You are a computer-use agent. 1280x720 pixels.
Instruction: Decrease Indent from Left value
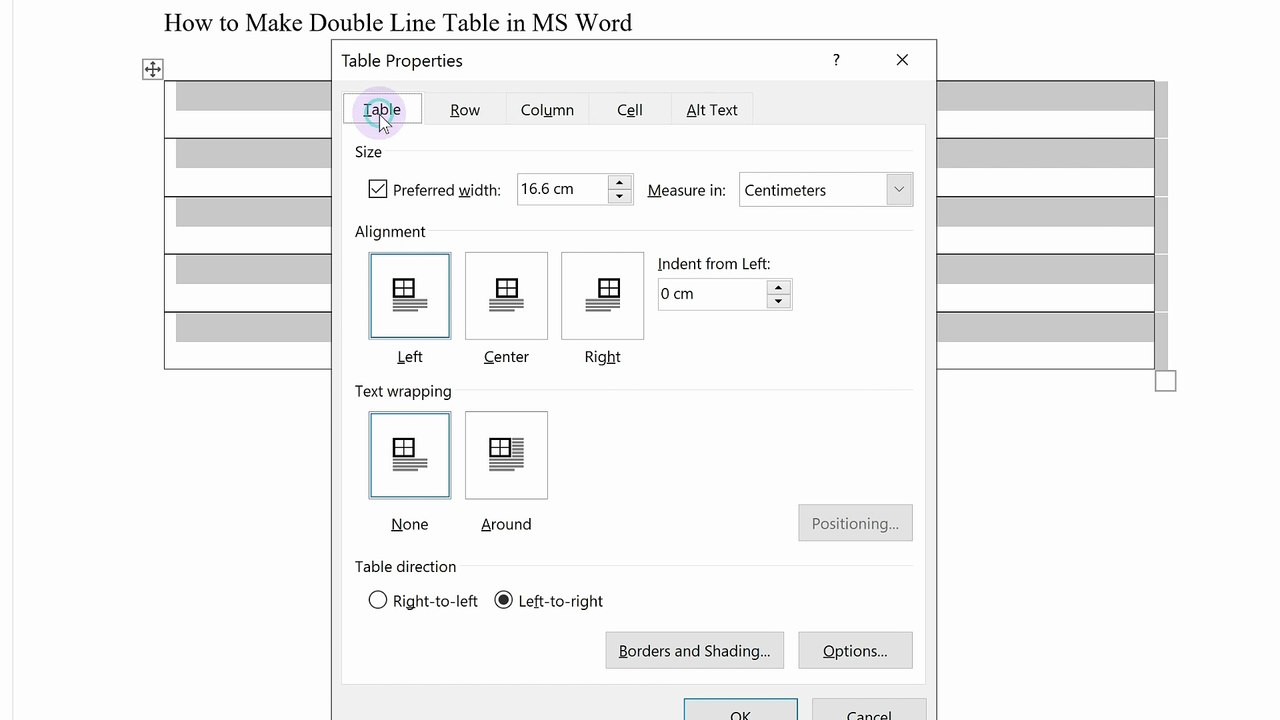(778, 301)
